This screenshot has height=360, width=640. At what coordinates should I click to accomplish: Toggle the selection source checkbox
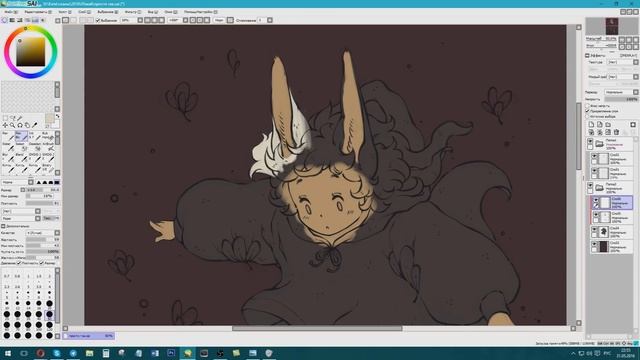tap(588, 116)
